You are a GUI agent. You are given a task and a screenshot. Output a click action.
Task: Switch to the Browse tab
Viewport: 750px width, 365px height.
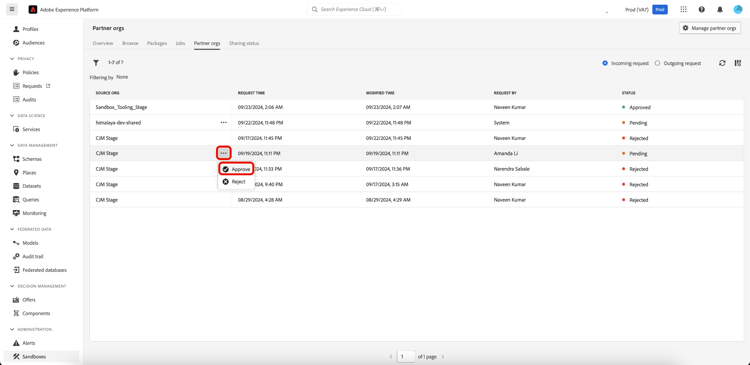pos(130,43)
